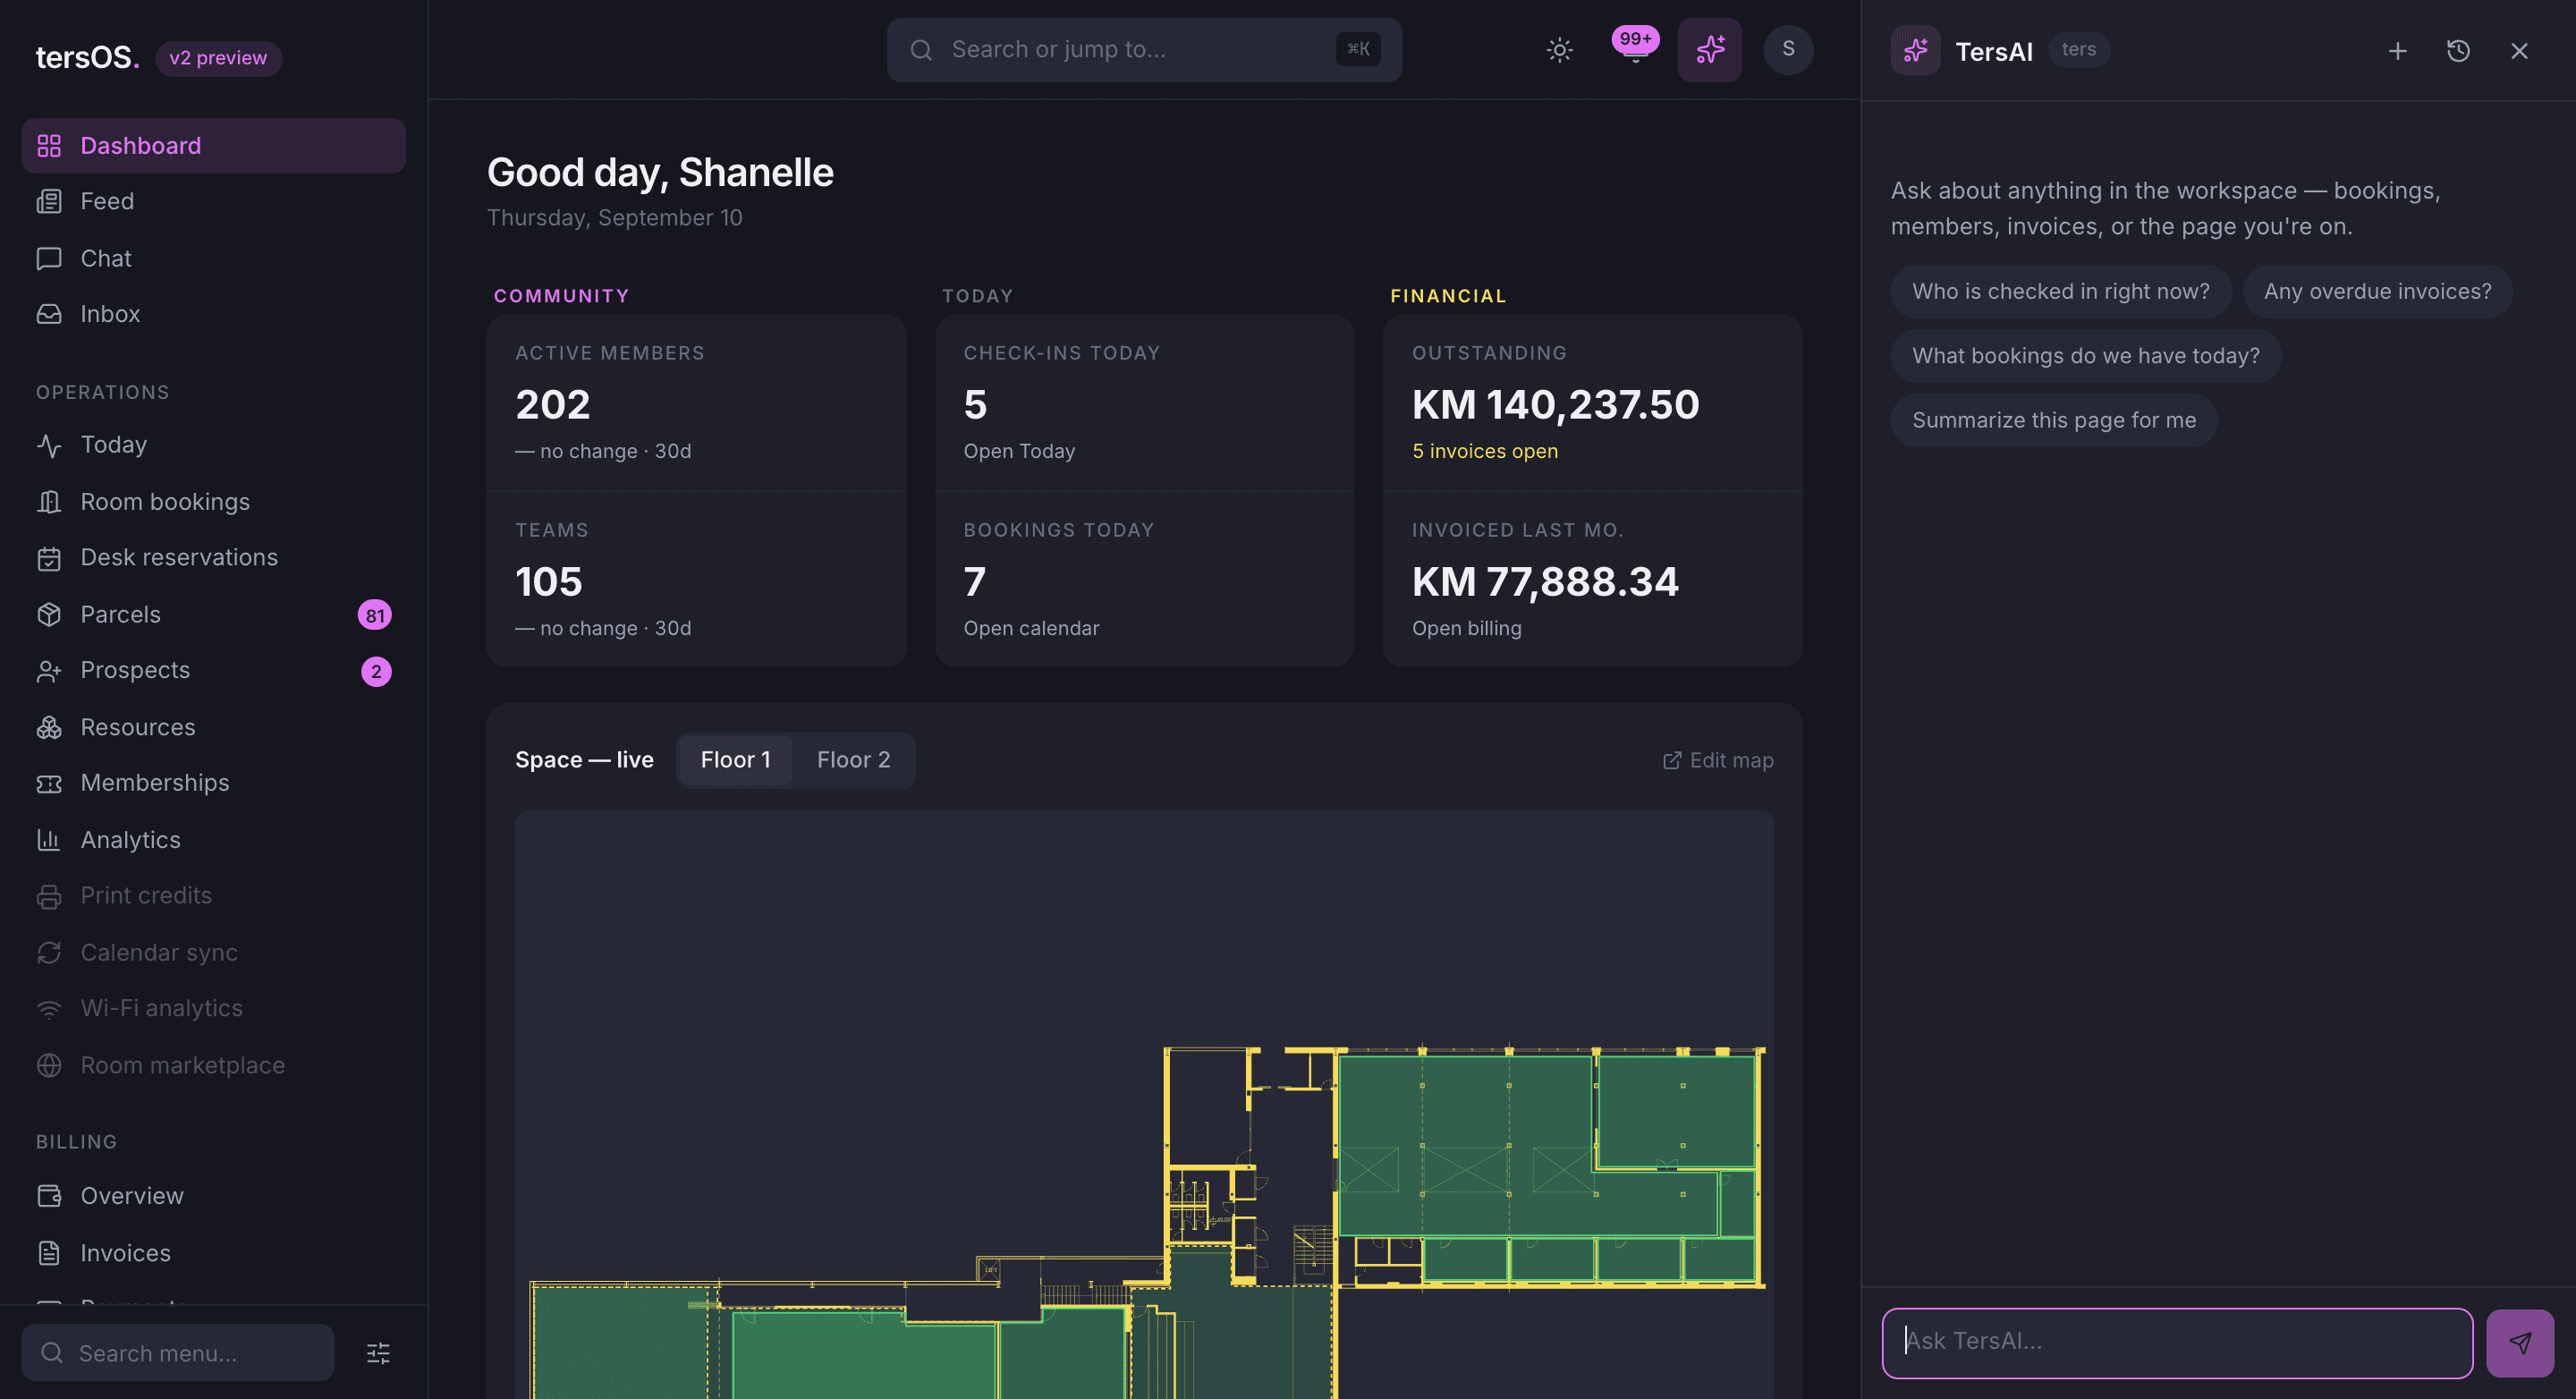Focus the Search or jump to field
Screen dimensions: 2576x1399
1144,50
